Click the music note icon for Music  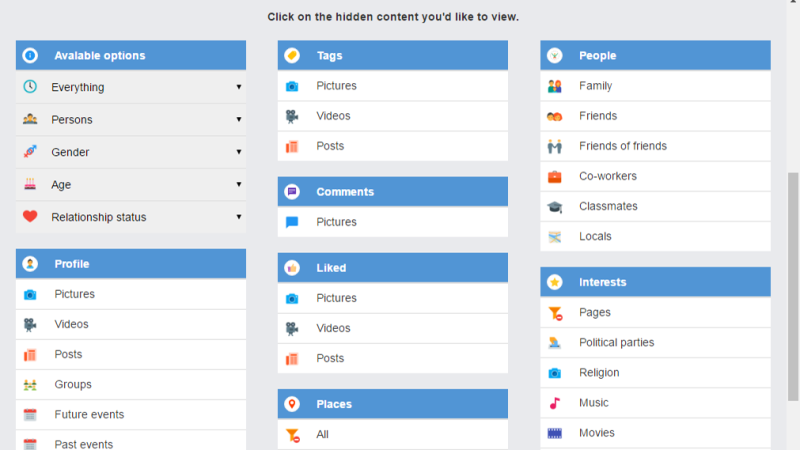[554, 403]
